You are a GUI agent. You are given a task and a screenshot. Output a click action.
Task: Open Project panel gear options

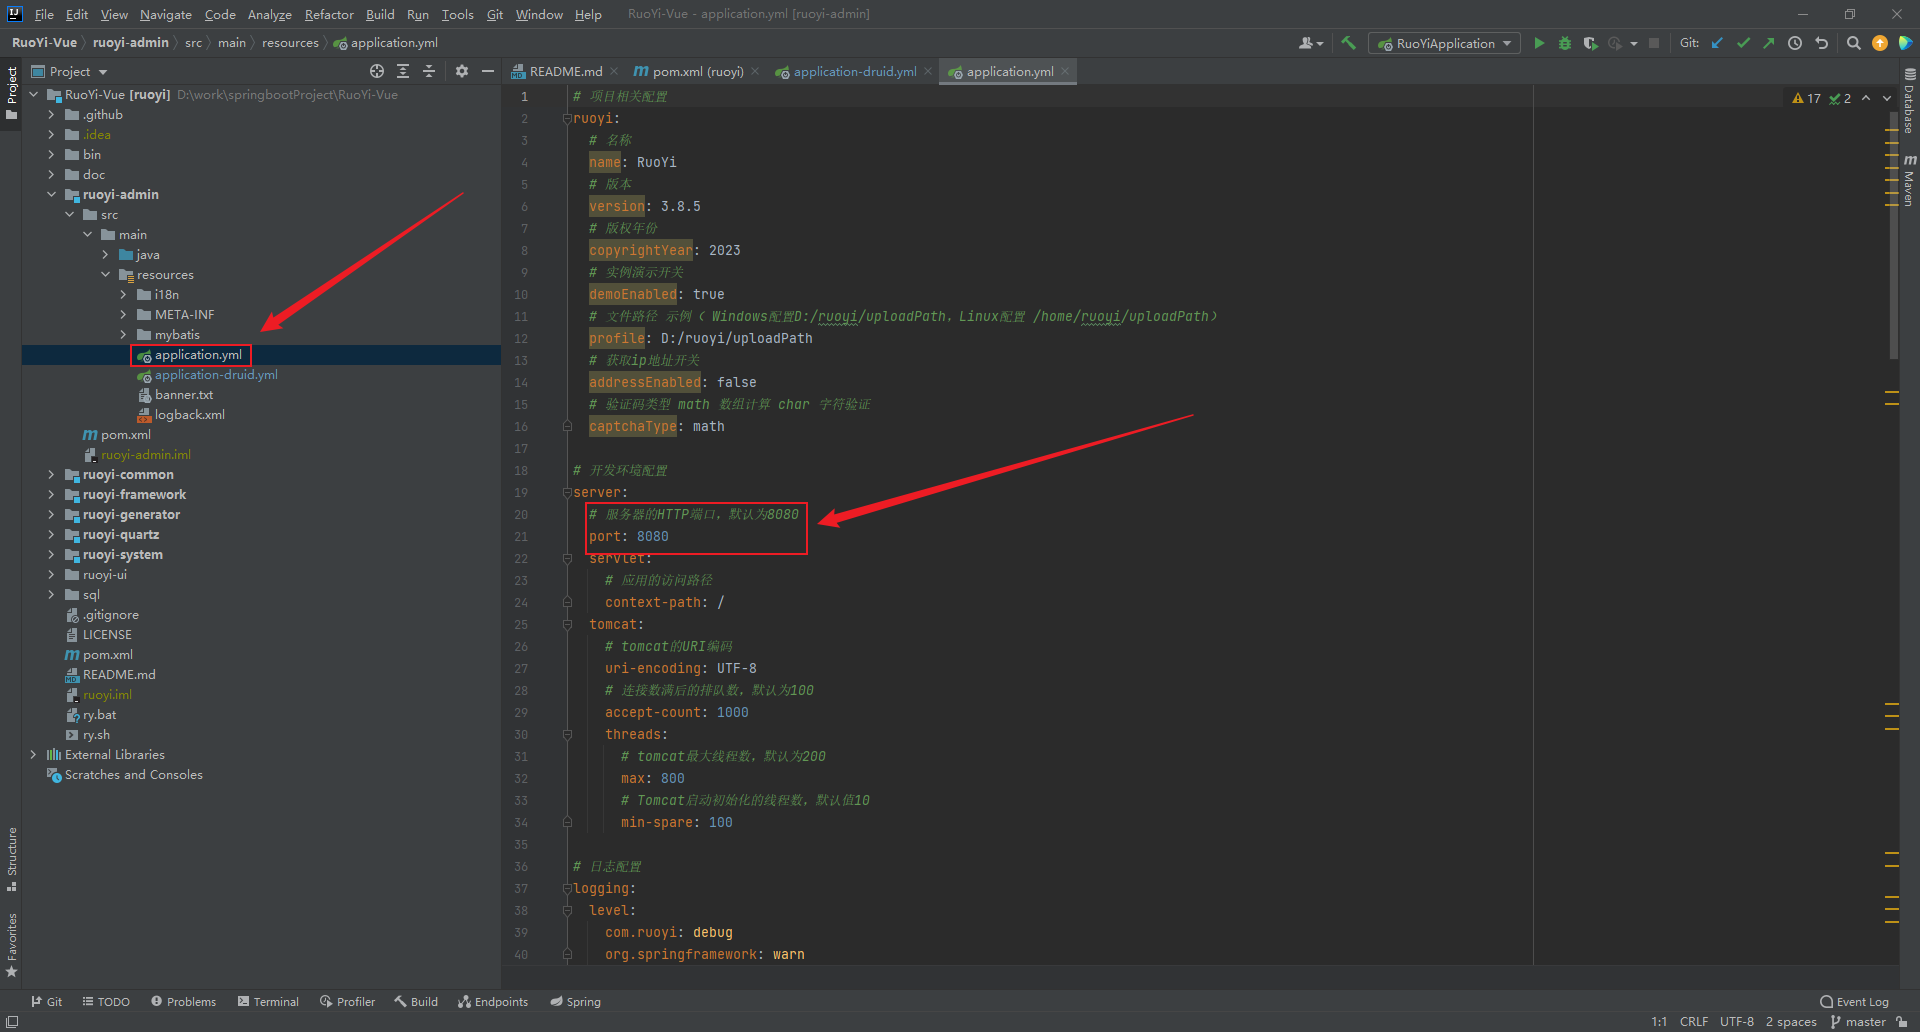(461, 71)
